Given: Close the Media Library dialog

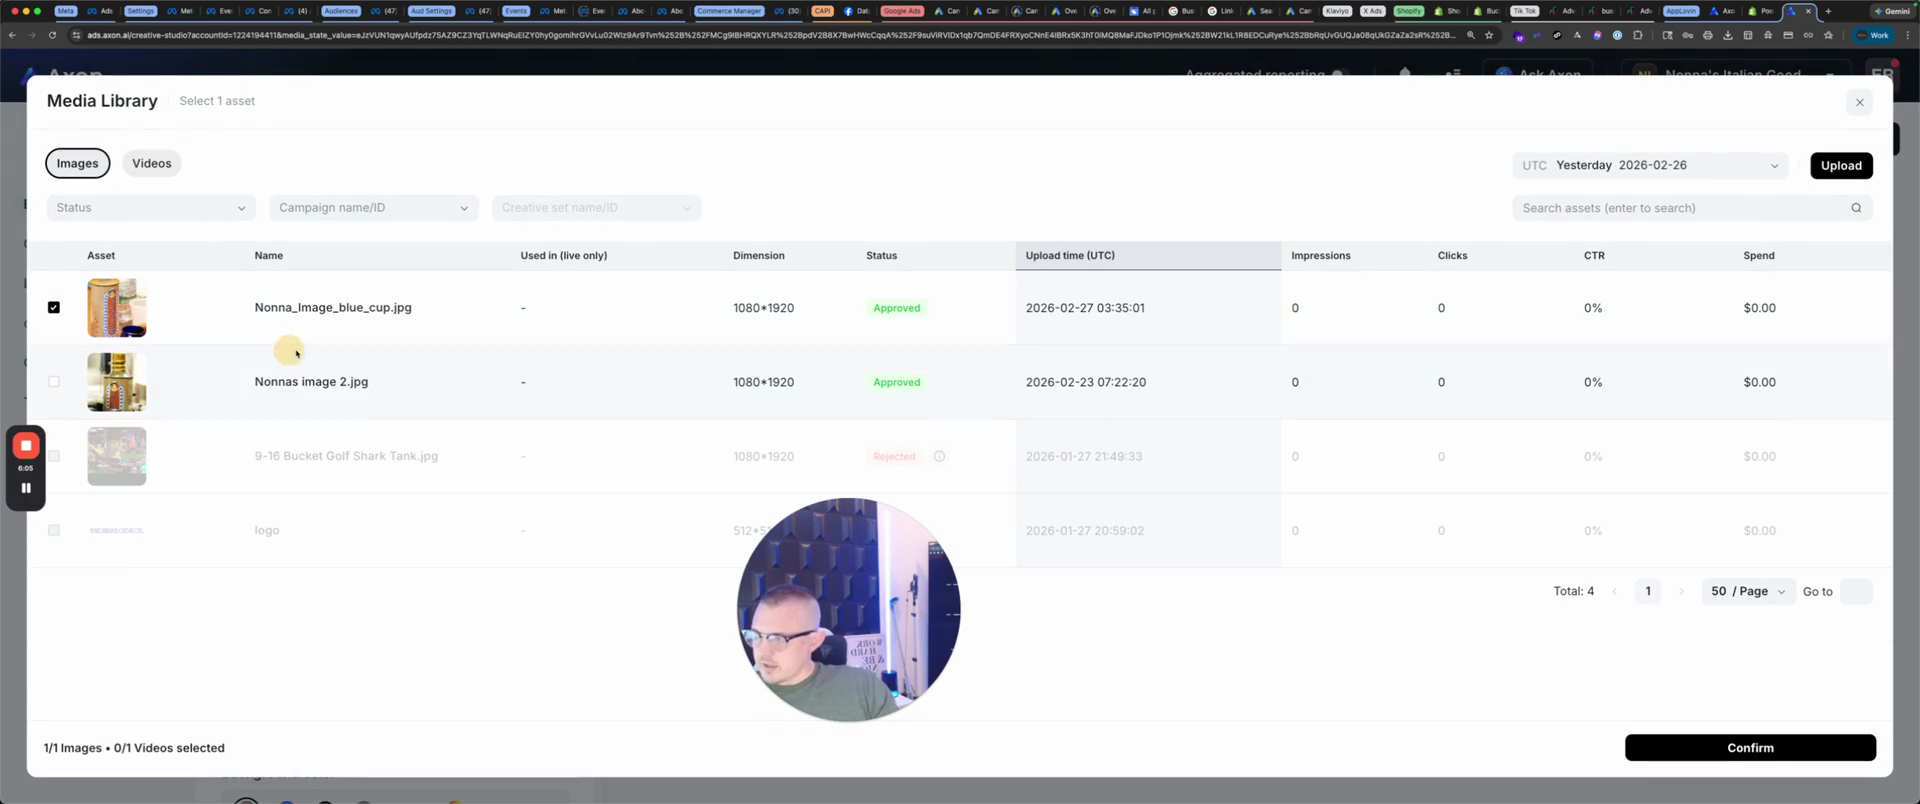Looking at the screenshot, I should tap(1859, 102).
